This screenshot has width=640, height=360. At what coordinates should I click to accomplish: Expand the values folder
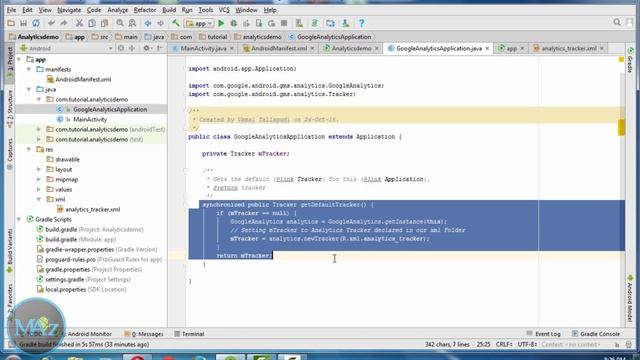39,189
